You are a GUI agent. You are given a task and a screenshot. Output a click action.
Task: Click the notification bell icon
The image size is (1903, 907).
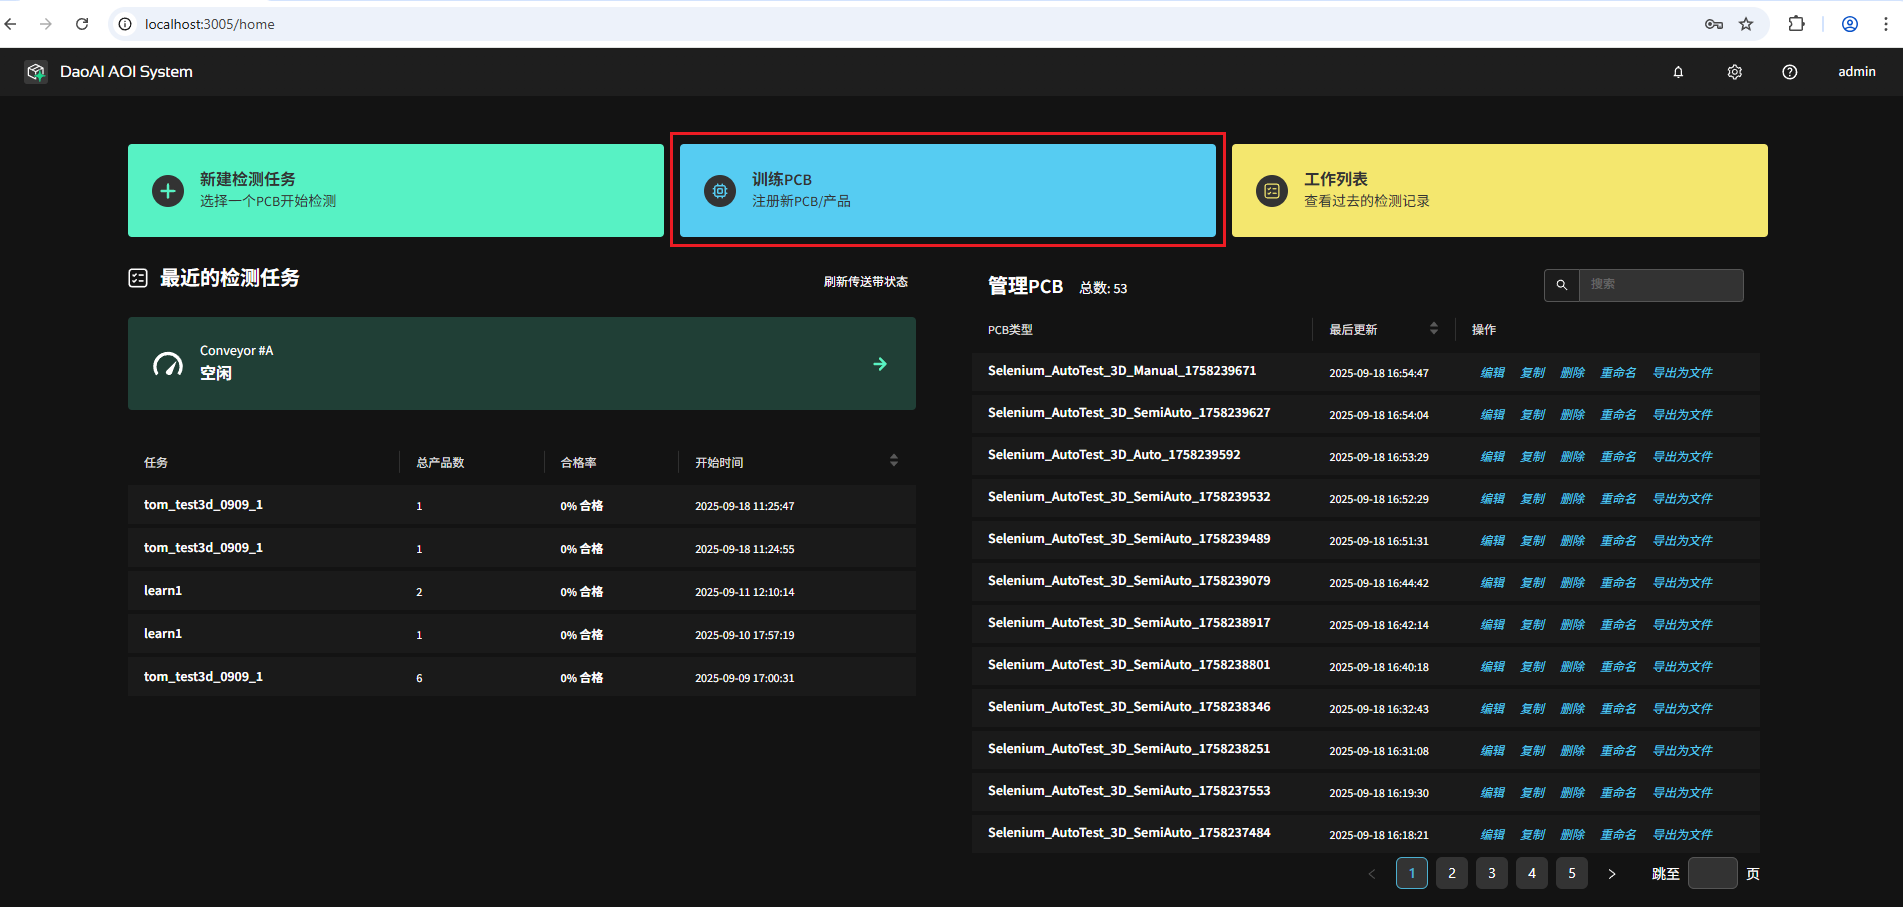tap(1678, 72)
